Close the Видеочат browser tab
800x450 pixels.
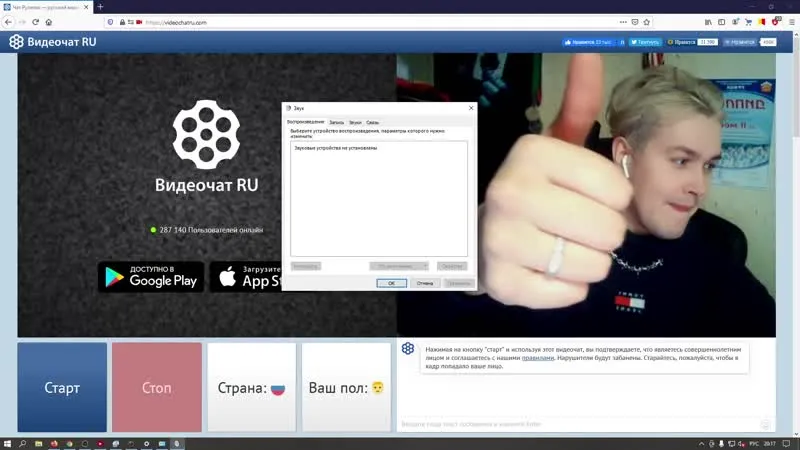point(86,7)
